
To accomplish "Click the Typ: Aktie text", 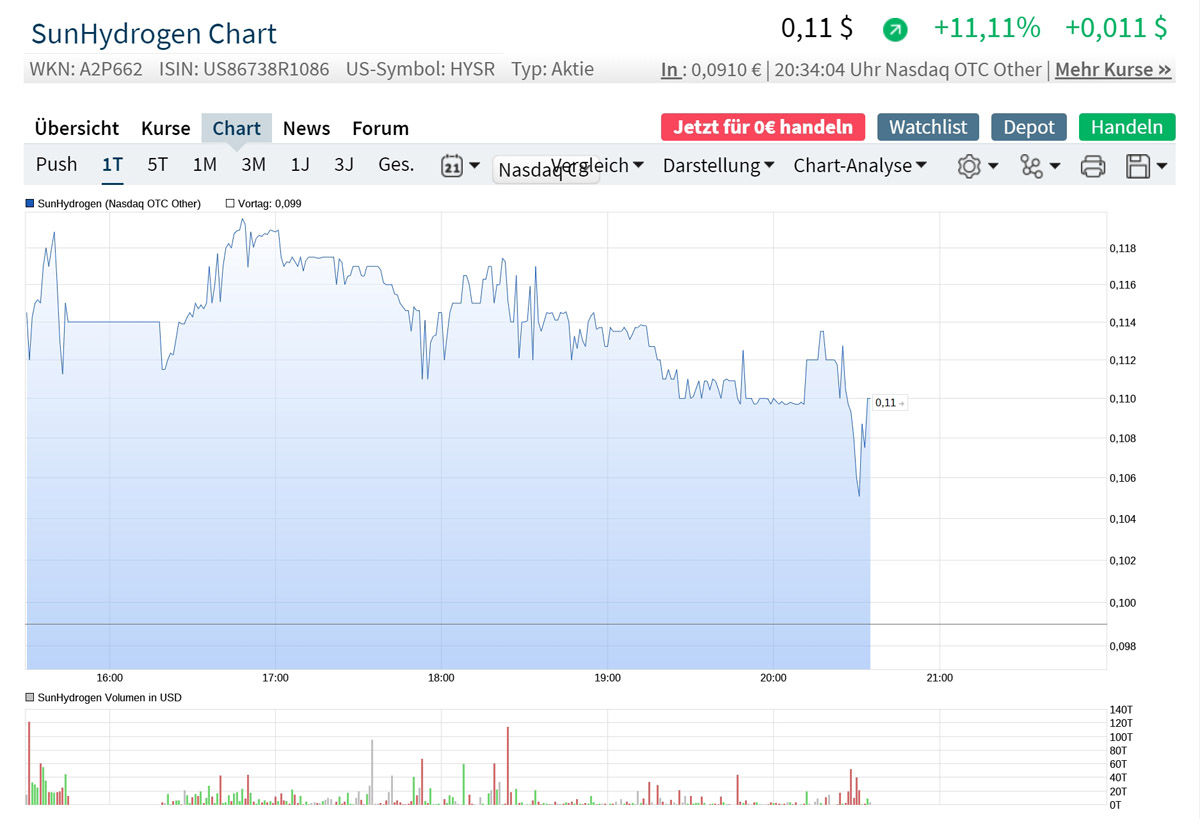I will click(553, 69).
